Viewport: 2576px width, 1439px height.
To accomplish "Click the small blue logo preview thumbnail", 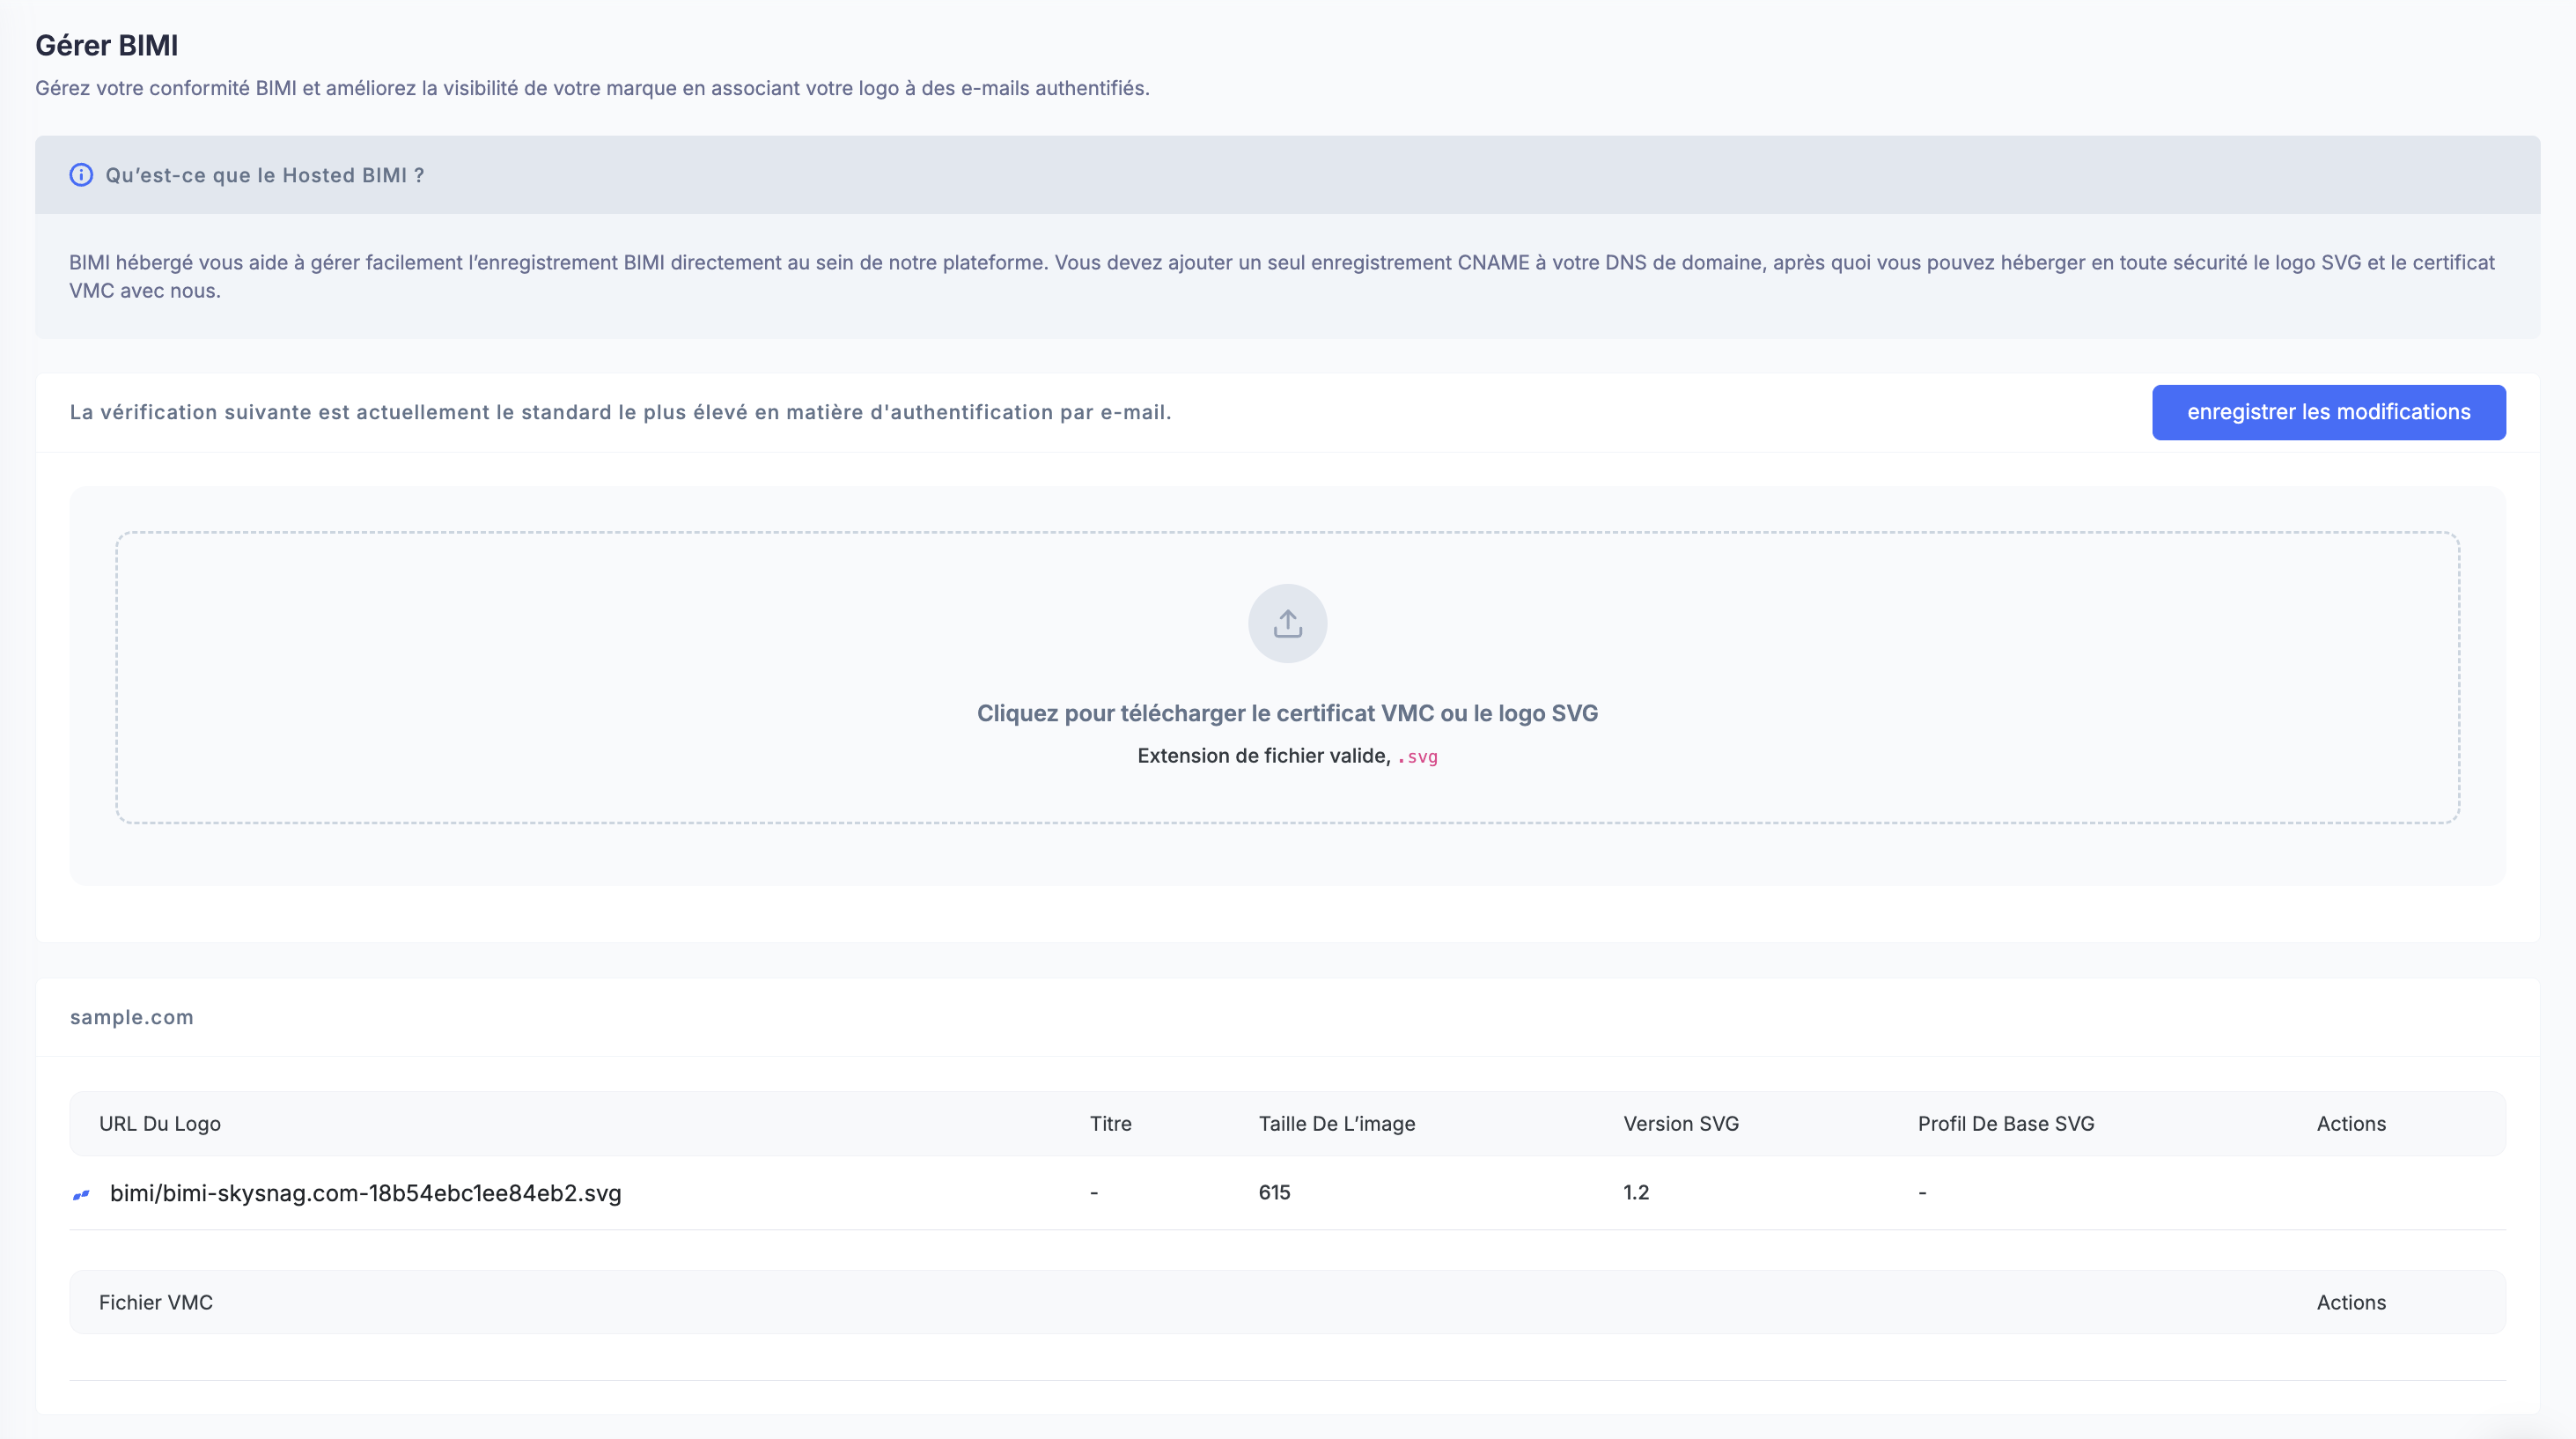I will (82, 1194).
